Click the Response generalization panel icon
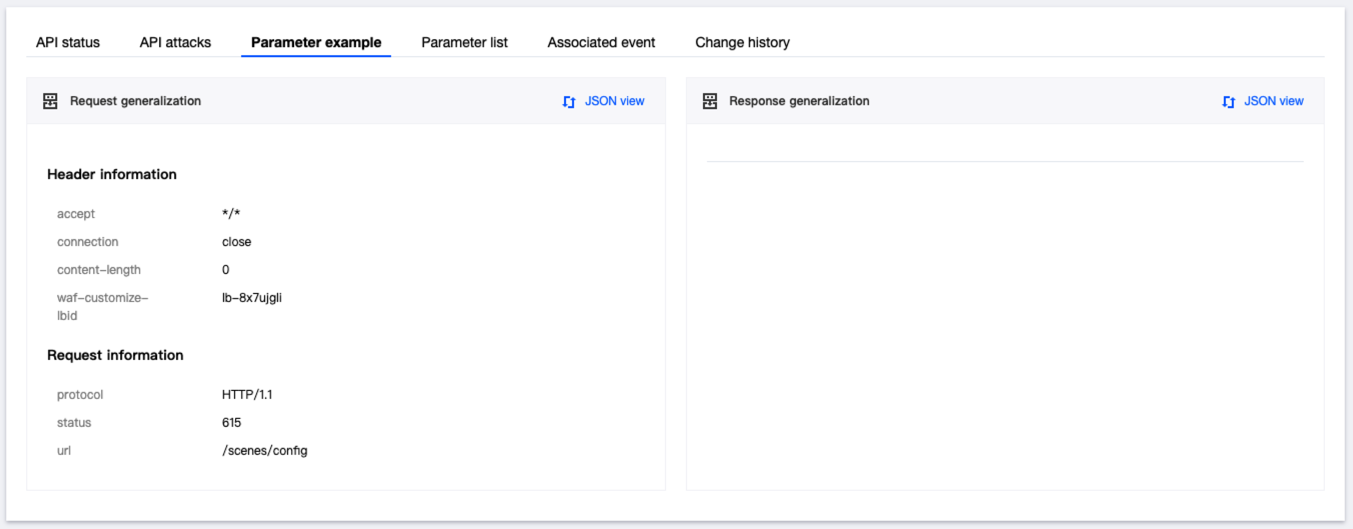Image resolution: width=1353 pixels, height=529 pixels. (x=710, y=101)
